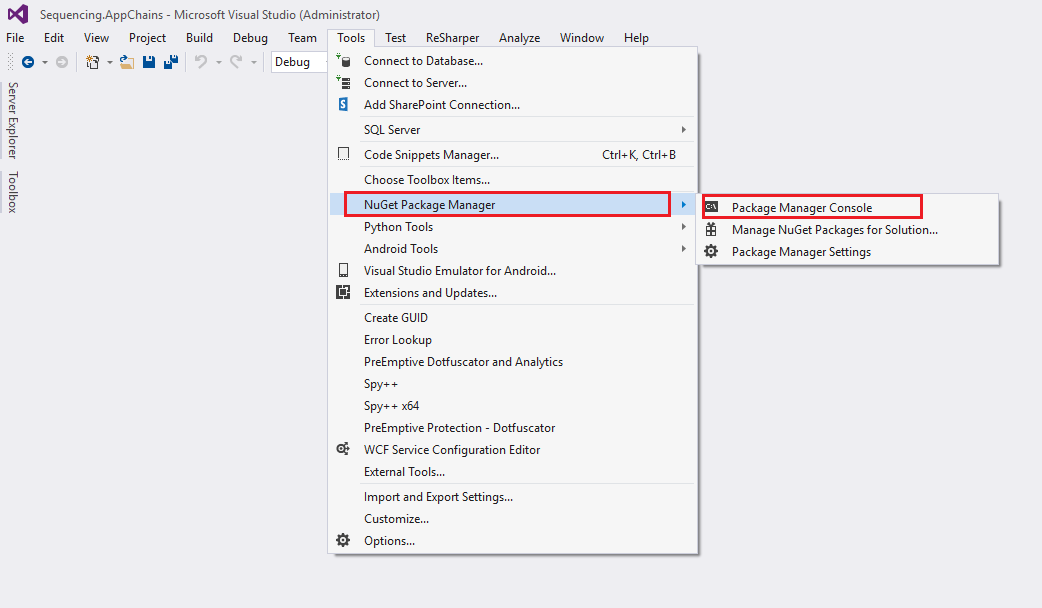Select Choose Toolbox Items
1042x608 pixels.
click(513, 179)
